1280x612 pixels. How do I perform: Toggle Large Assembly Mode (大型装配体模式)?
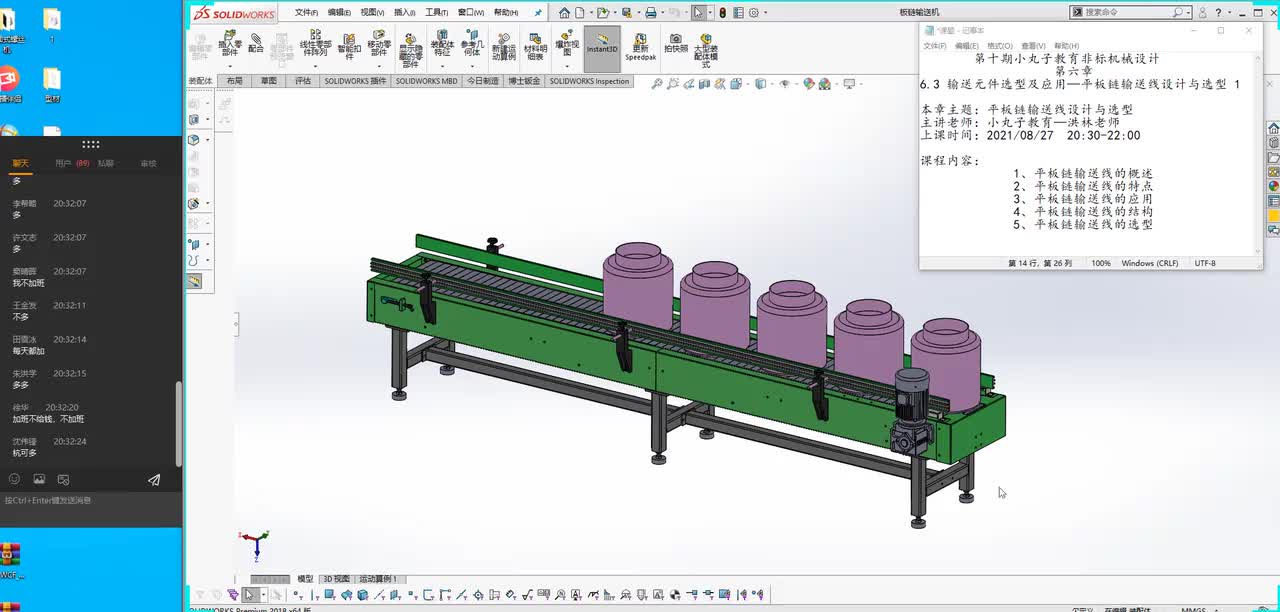tap(706, 50)
